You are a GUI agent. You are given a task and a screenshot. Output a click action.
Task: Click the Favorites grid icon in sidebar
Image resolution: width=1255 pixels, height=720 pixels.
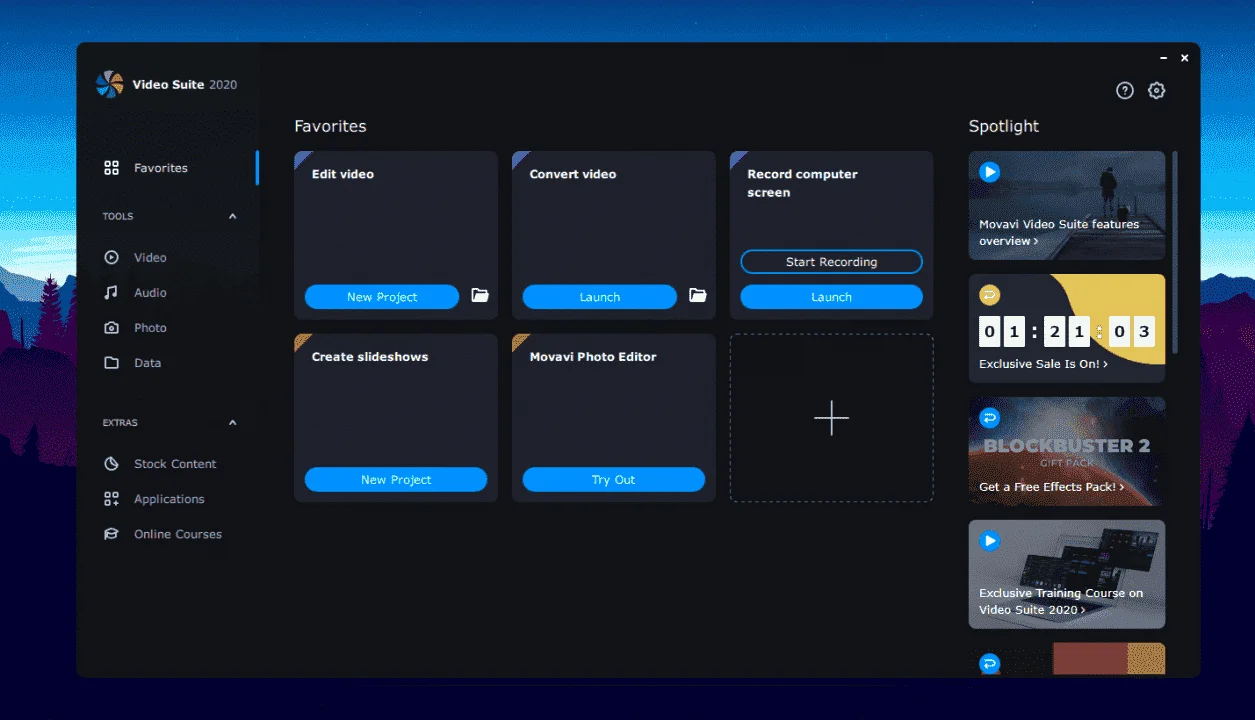coord(112,168)
